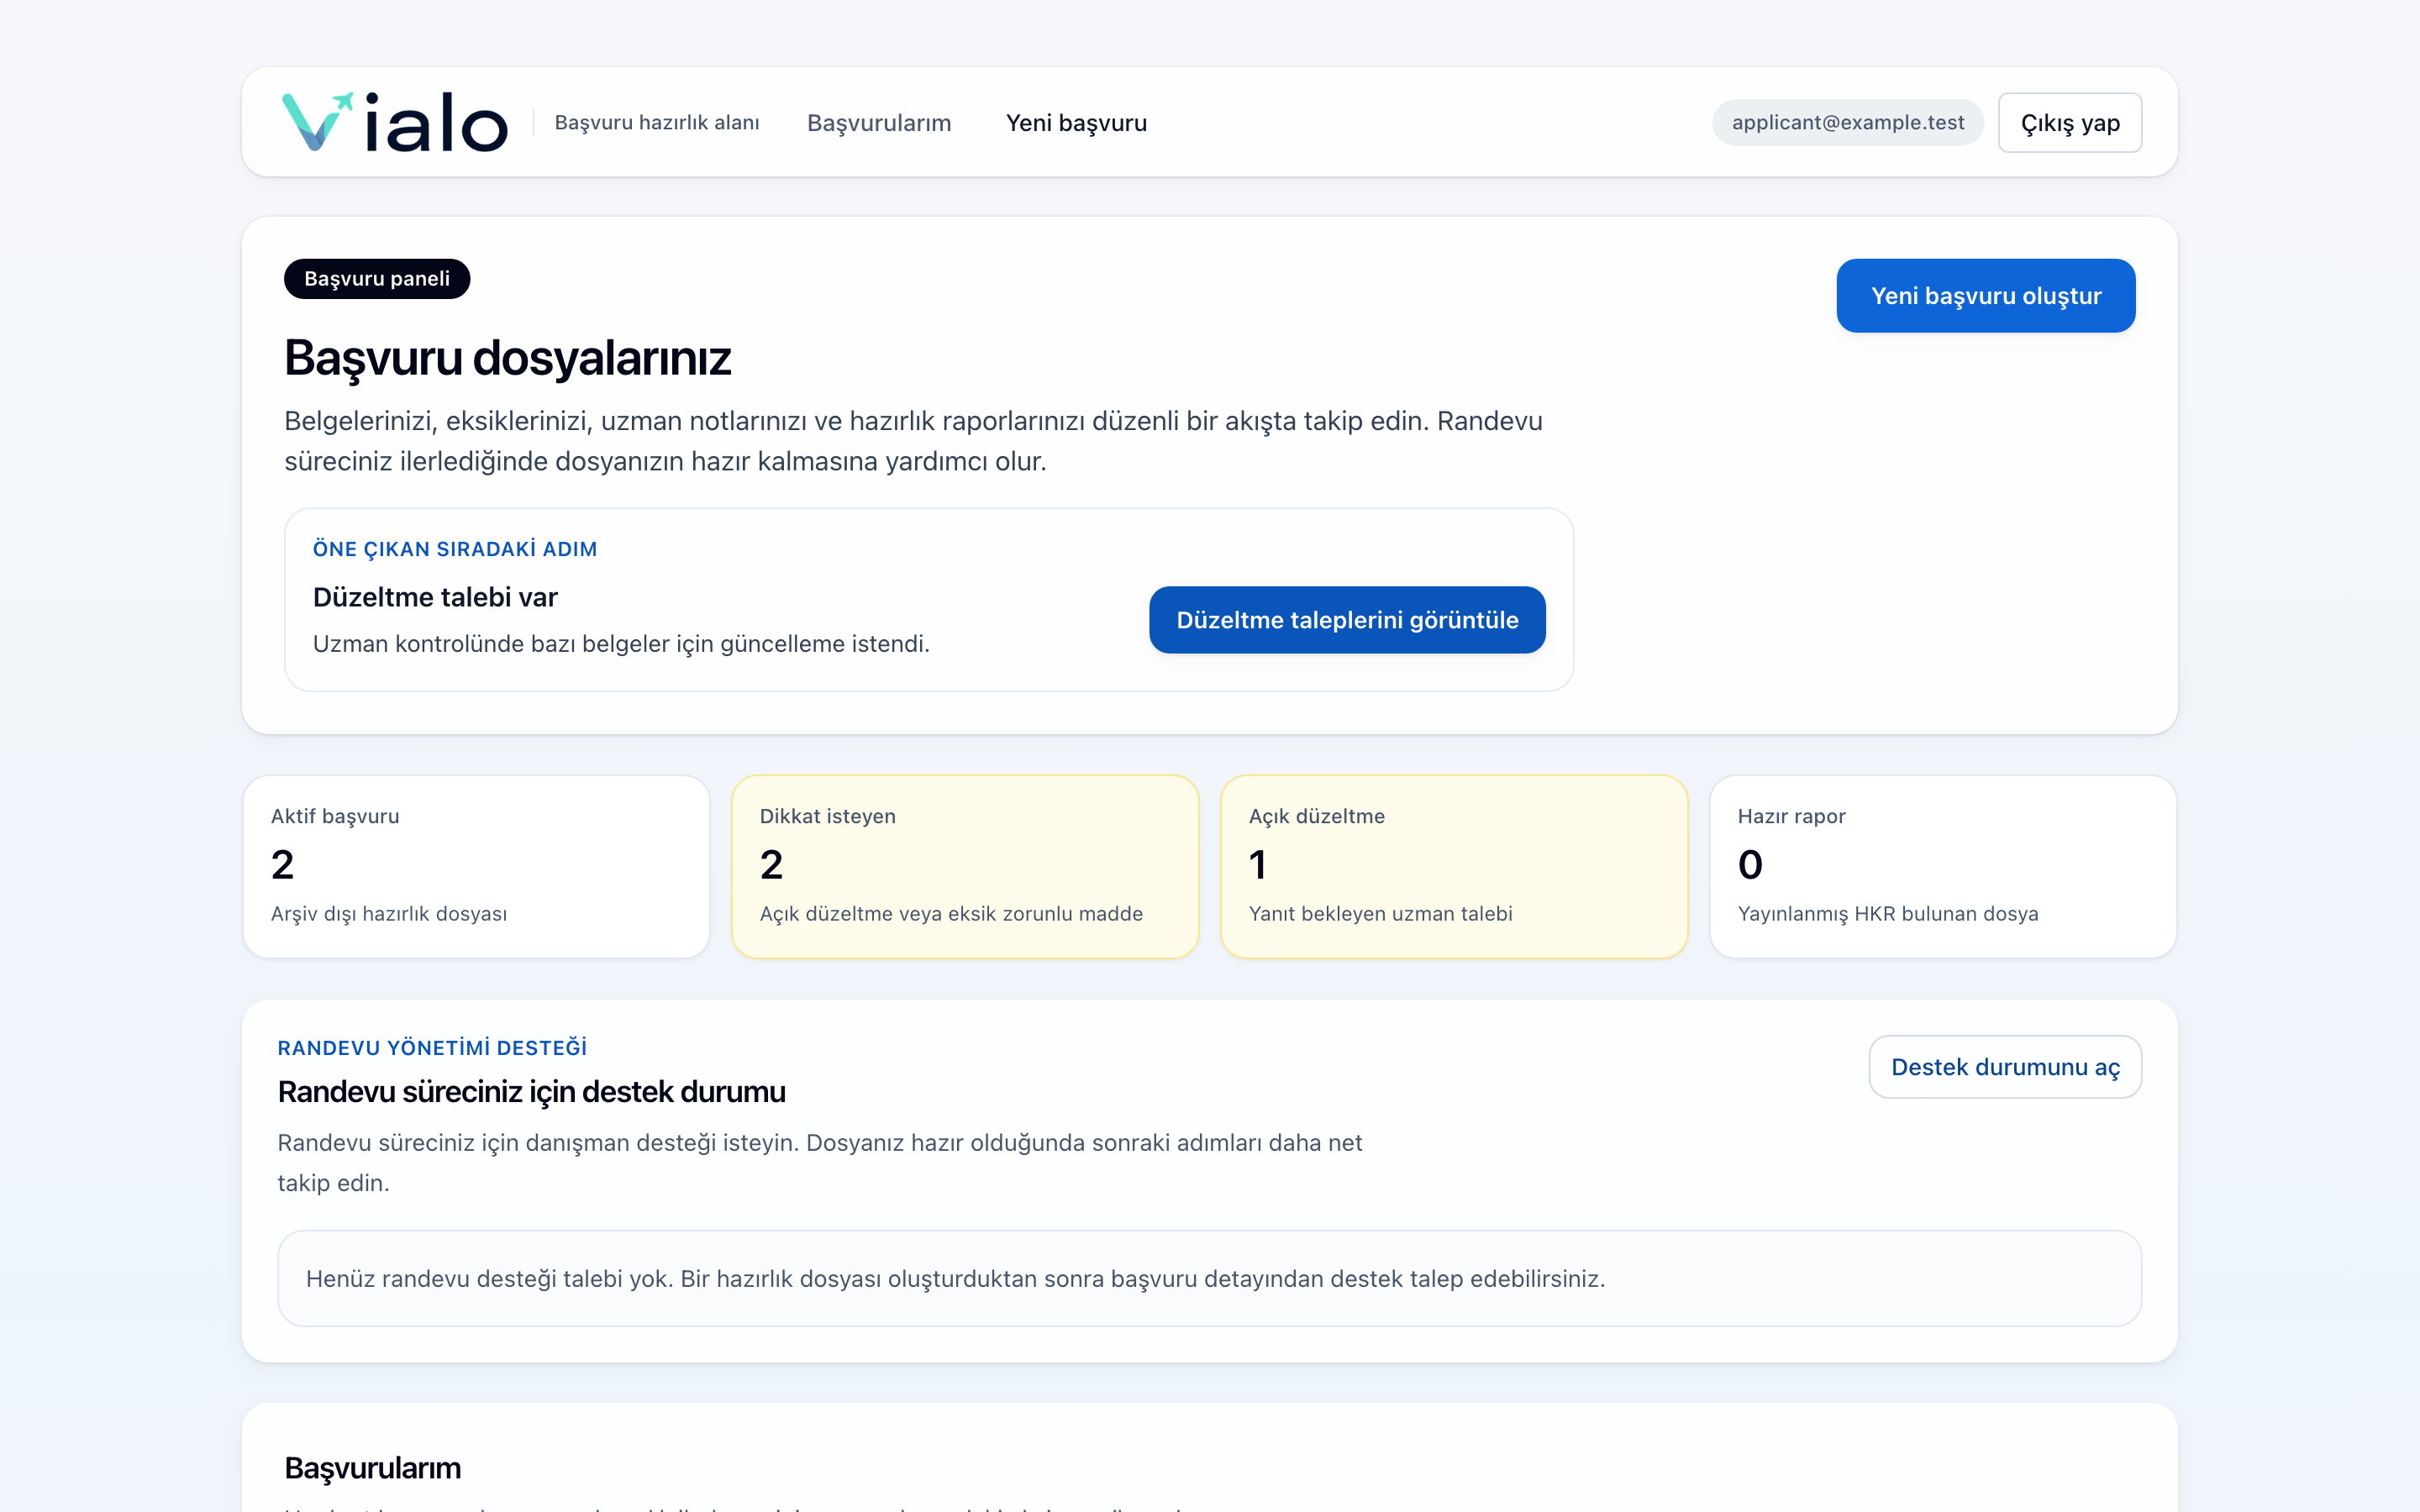Screen dimensions: 2420x1512
Task: Click the Henüz randevu desteği talebi yok notice
Action: 1209,1279
